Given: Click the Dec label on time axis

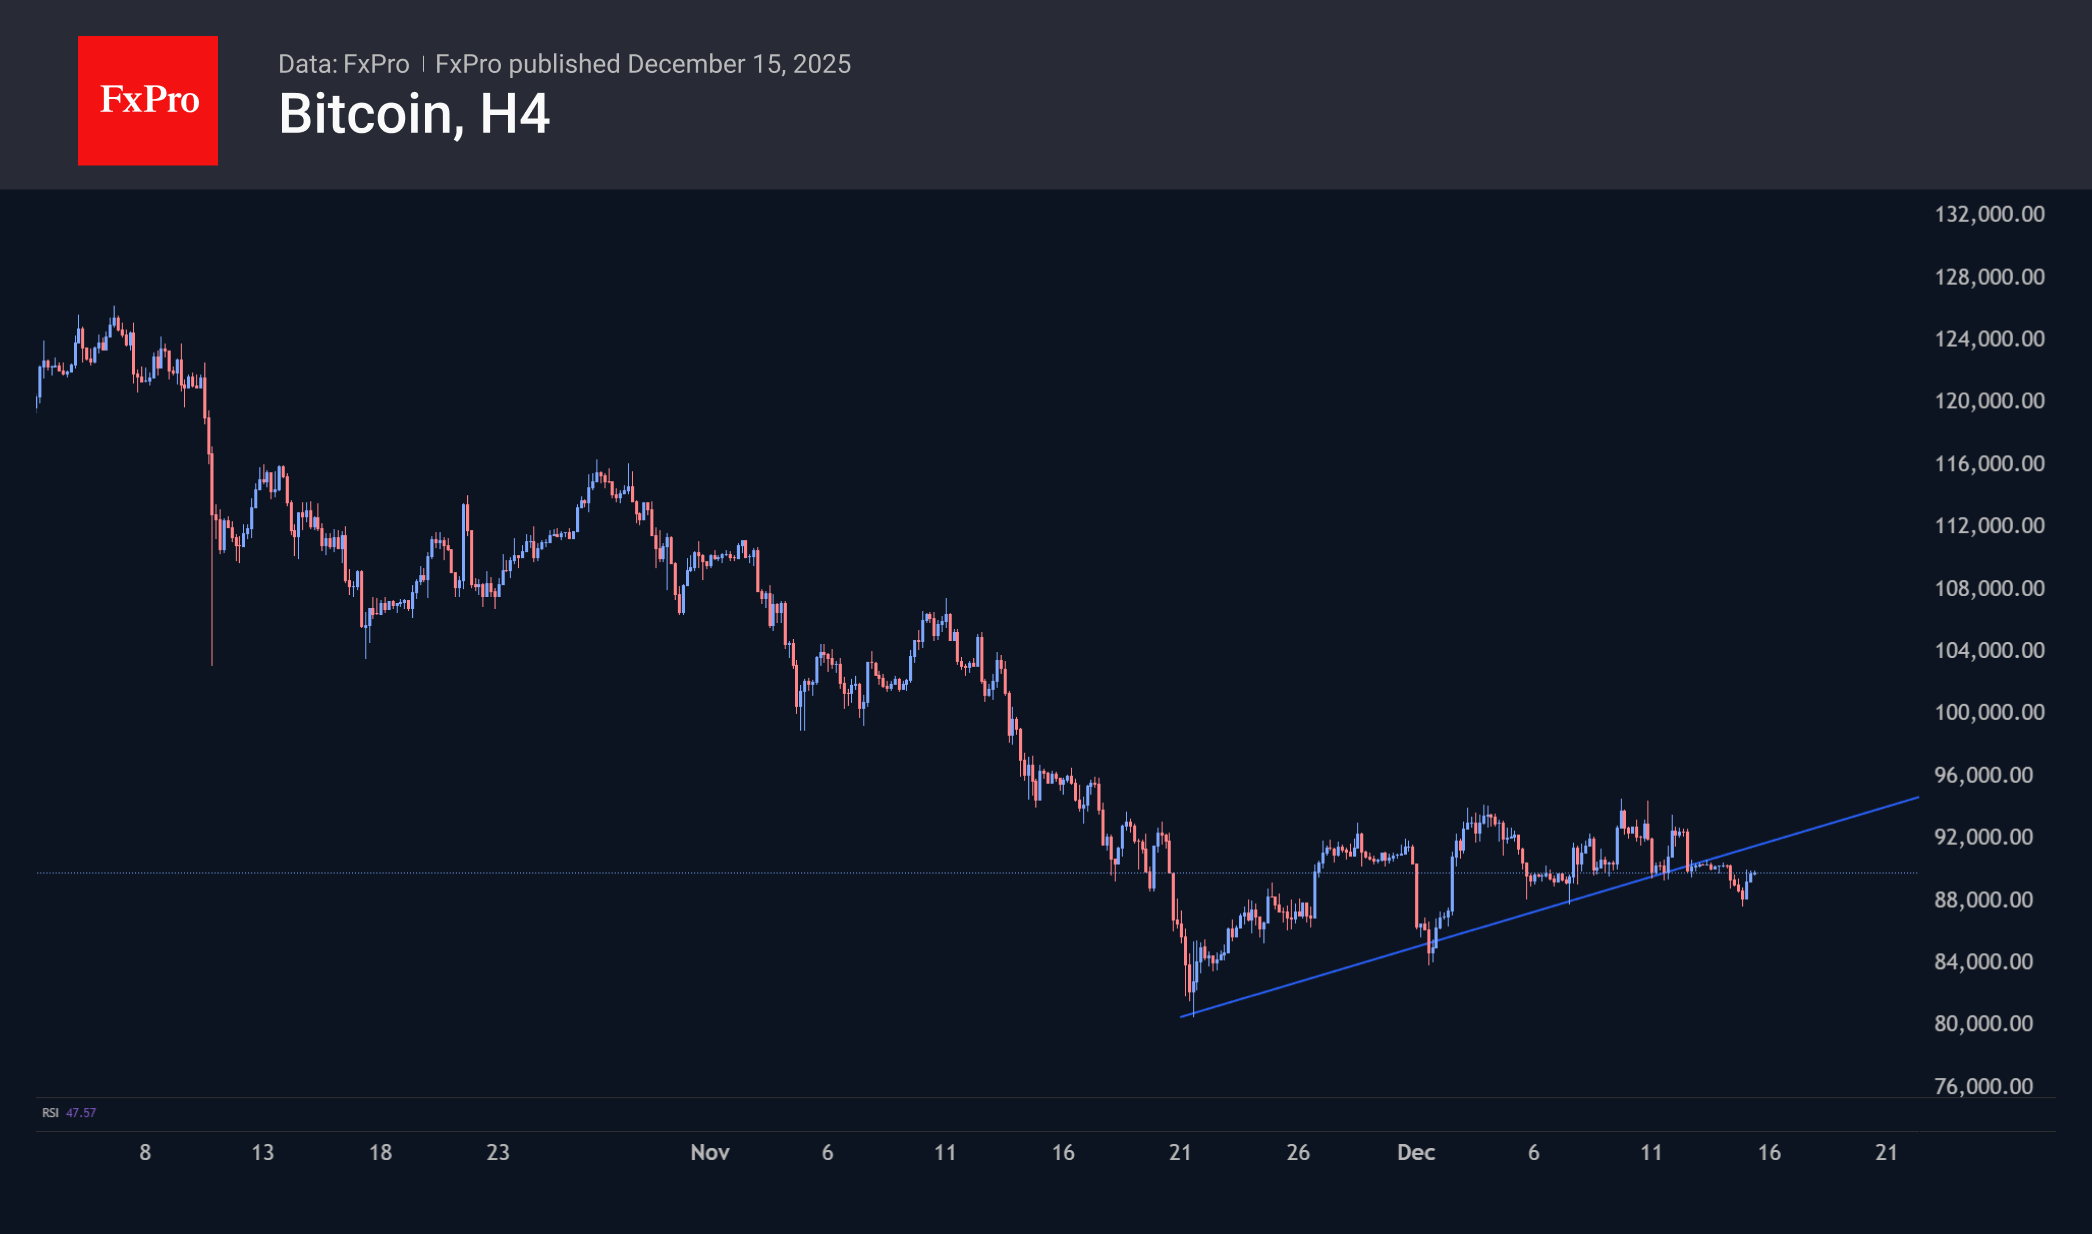Looking at the screenshot, I should click(1416, 1152).
